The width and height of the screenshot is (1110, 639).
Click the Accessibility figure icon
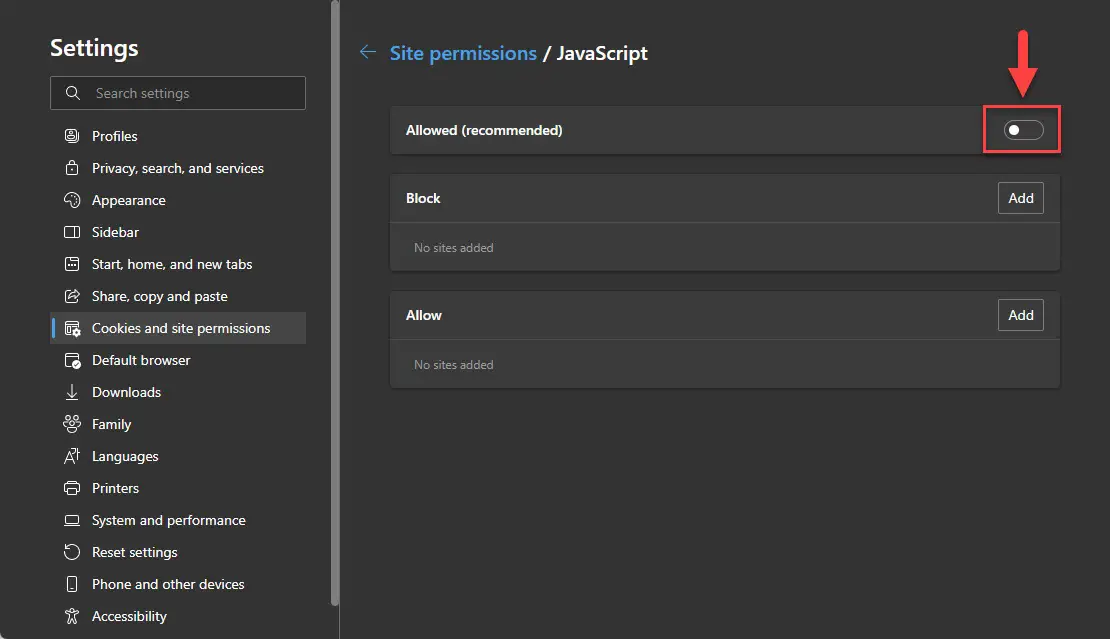coord(71,616)
